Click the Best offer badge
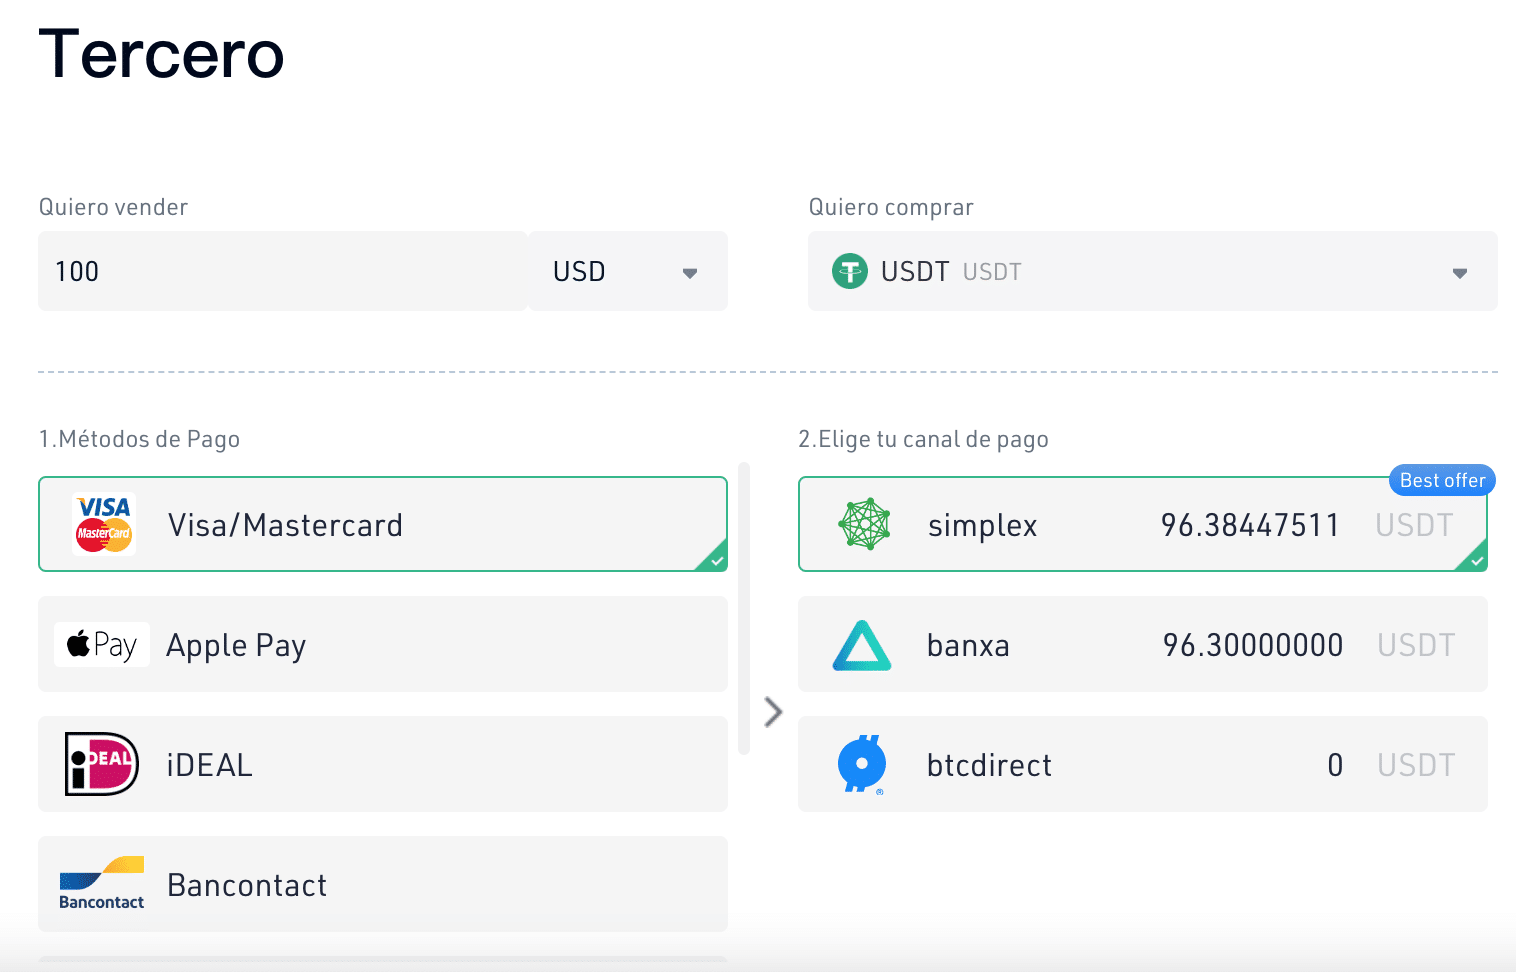This screenshot has height=972, width=1516. pyautogui.click(x=1442, y=480)
